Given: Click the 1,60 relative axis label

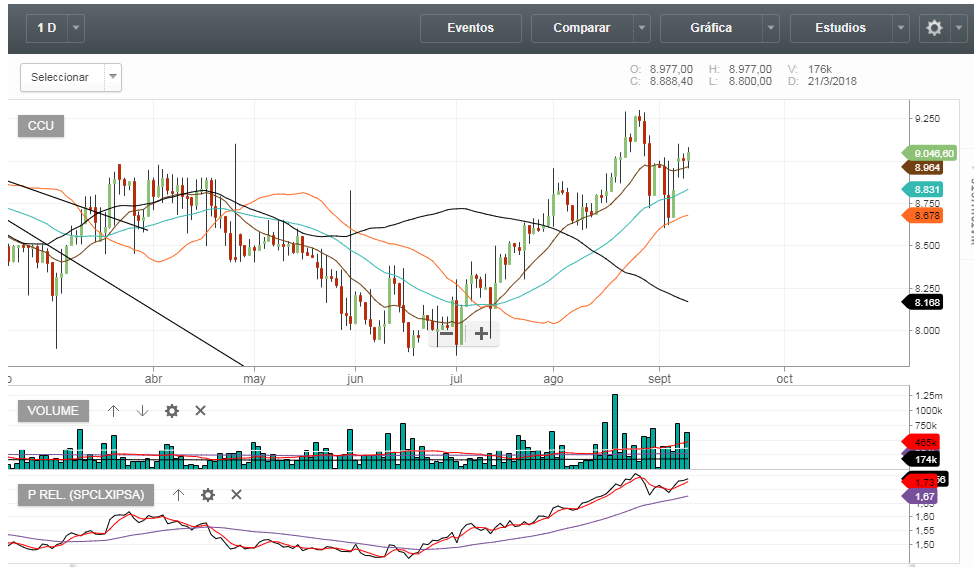Looking at the screenshot, I should [x=925, y=517].
